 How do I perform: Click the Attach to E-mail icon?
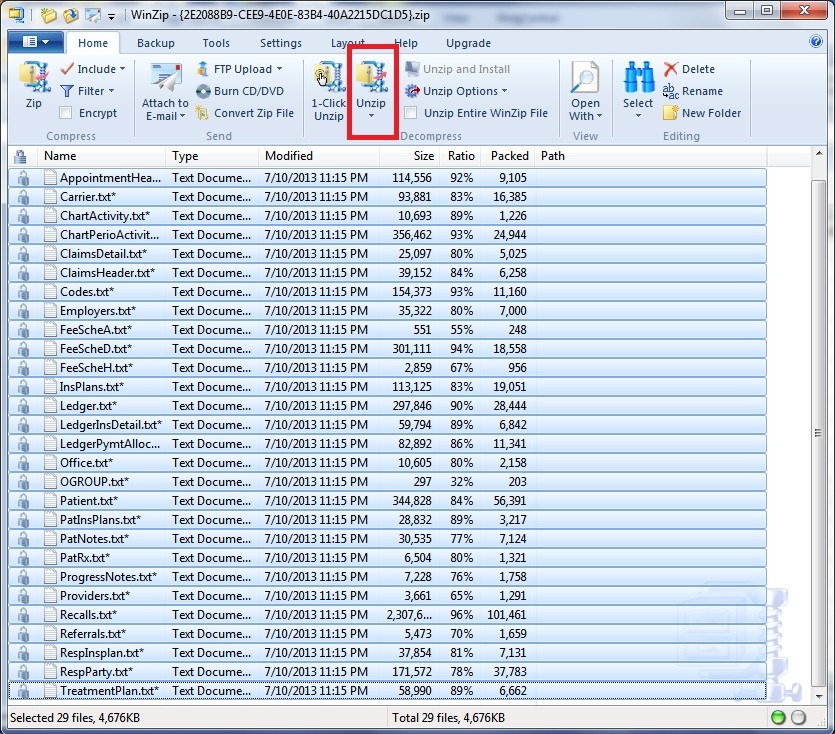(166, 79)
